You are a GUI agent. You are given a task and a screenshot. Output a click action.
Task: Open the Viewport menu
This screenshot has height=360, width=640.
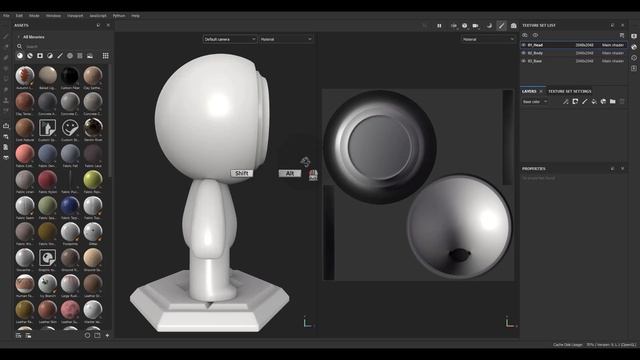click(75, 16)
